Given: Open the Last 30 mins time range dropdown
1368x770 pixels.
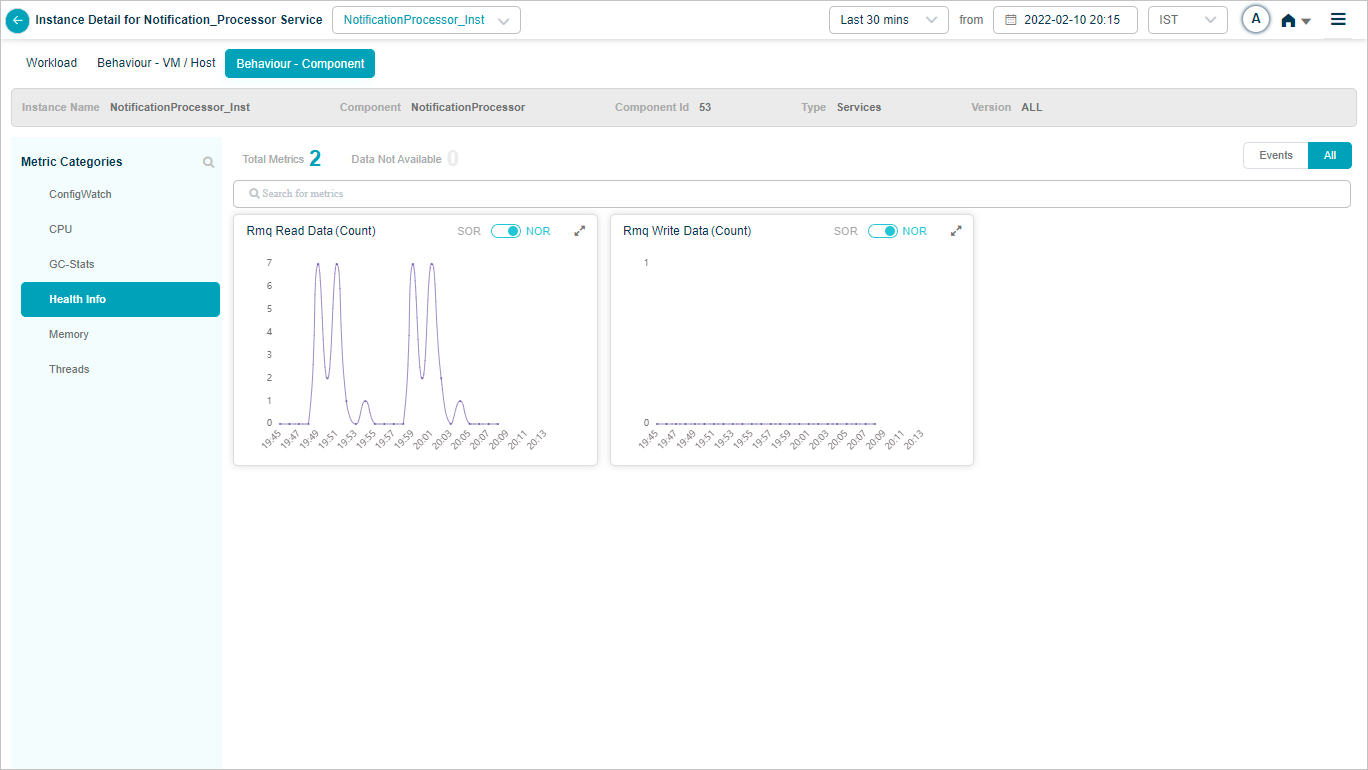Looking at the screenshot, I should [888, 20].
